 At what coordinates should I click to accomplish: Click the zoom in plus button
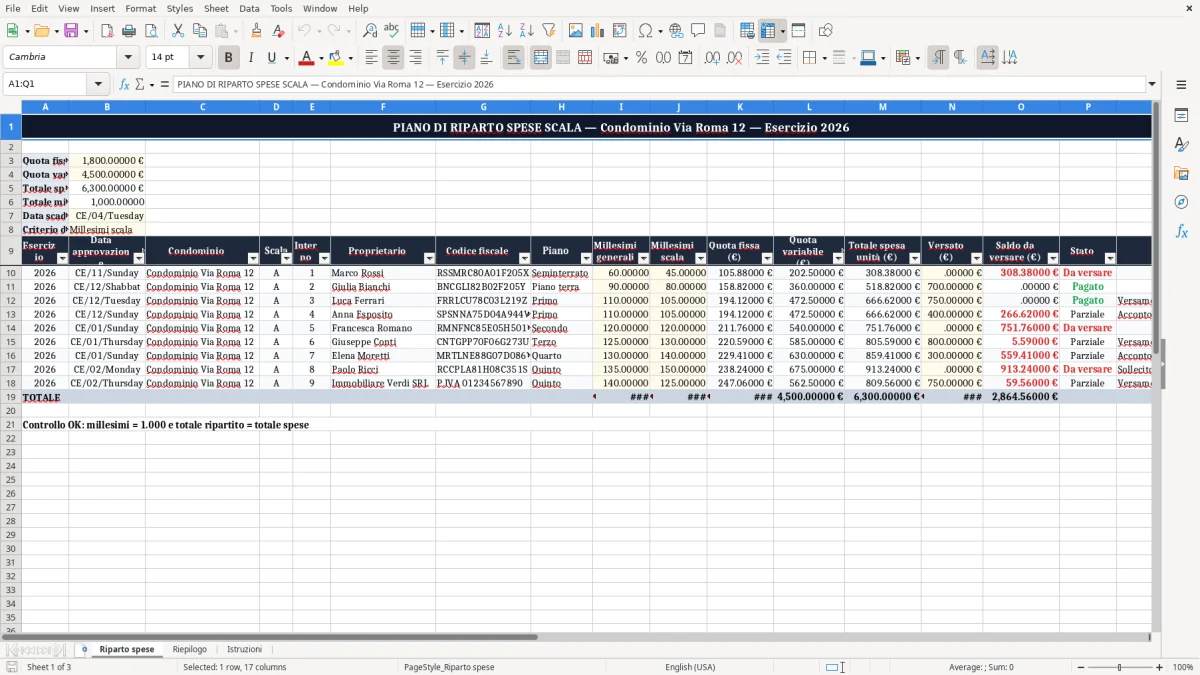[x=1160, y=667]
